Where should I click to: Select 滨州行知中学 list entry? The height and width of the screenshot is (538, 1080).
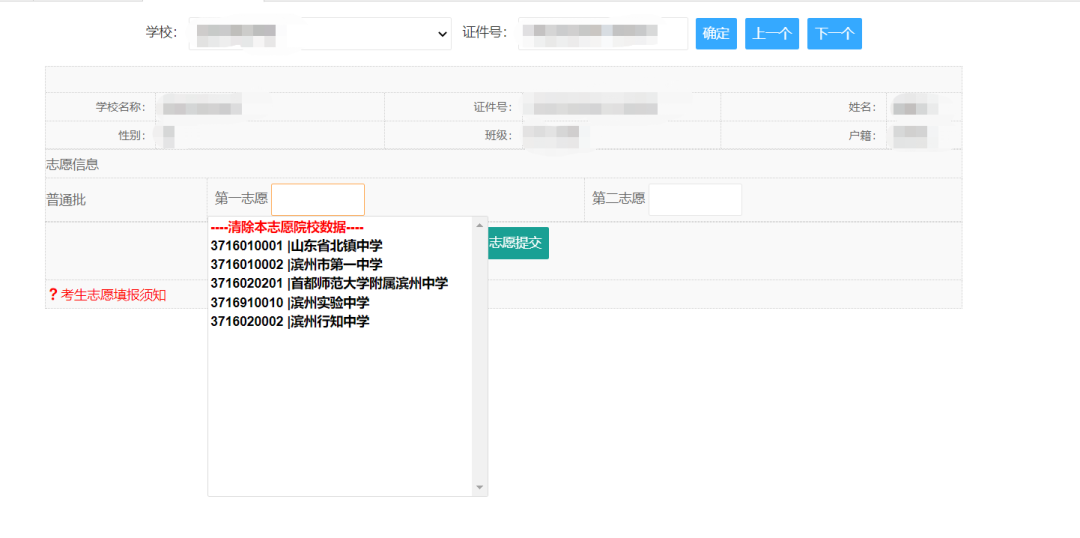[290, 321]
